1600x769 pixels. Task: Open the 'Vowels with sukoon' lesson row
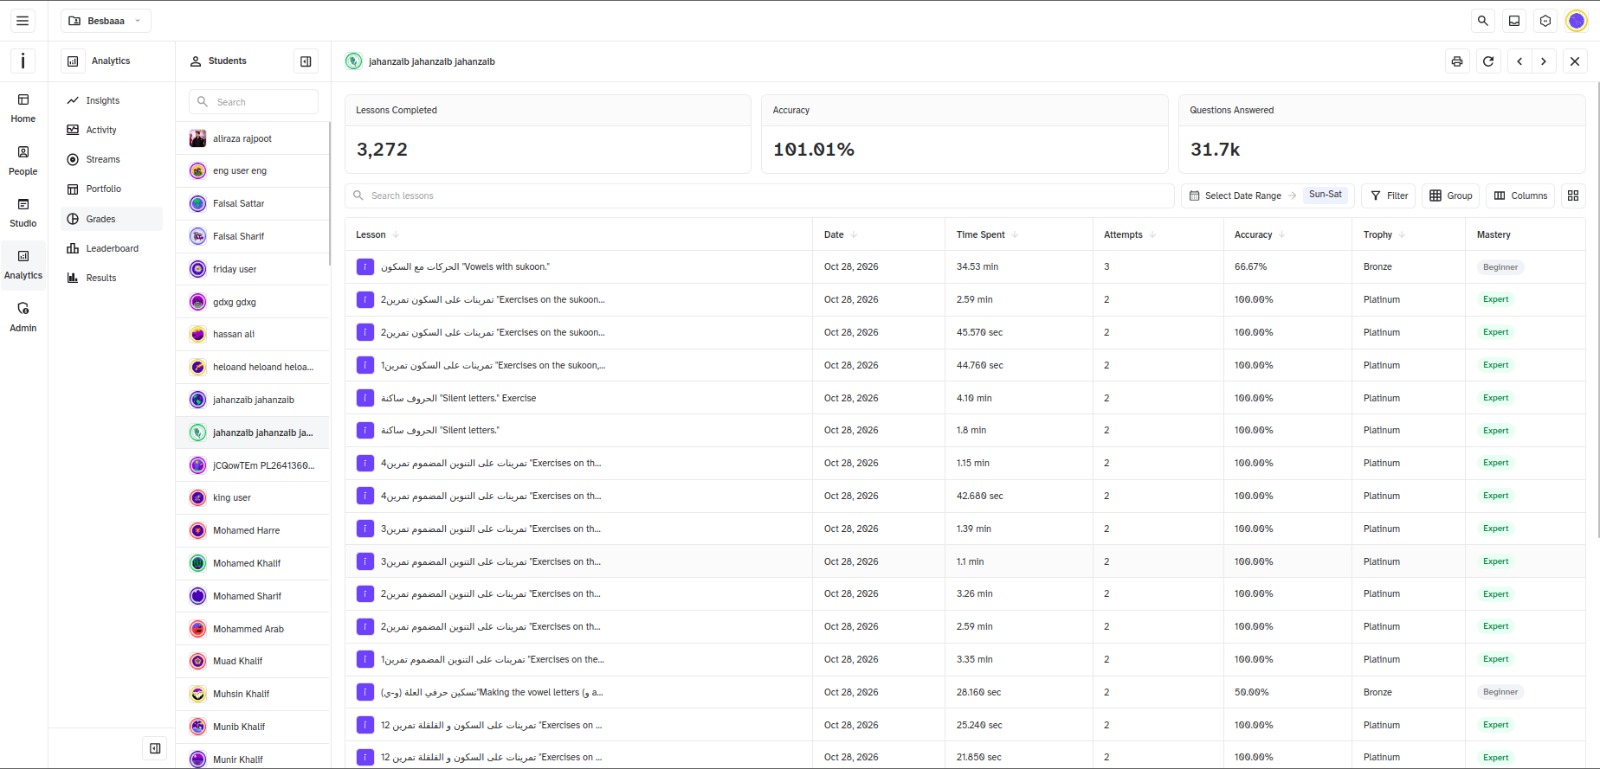coord(965,267)
